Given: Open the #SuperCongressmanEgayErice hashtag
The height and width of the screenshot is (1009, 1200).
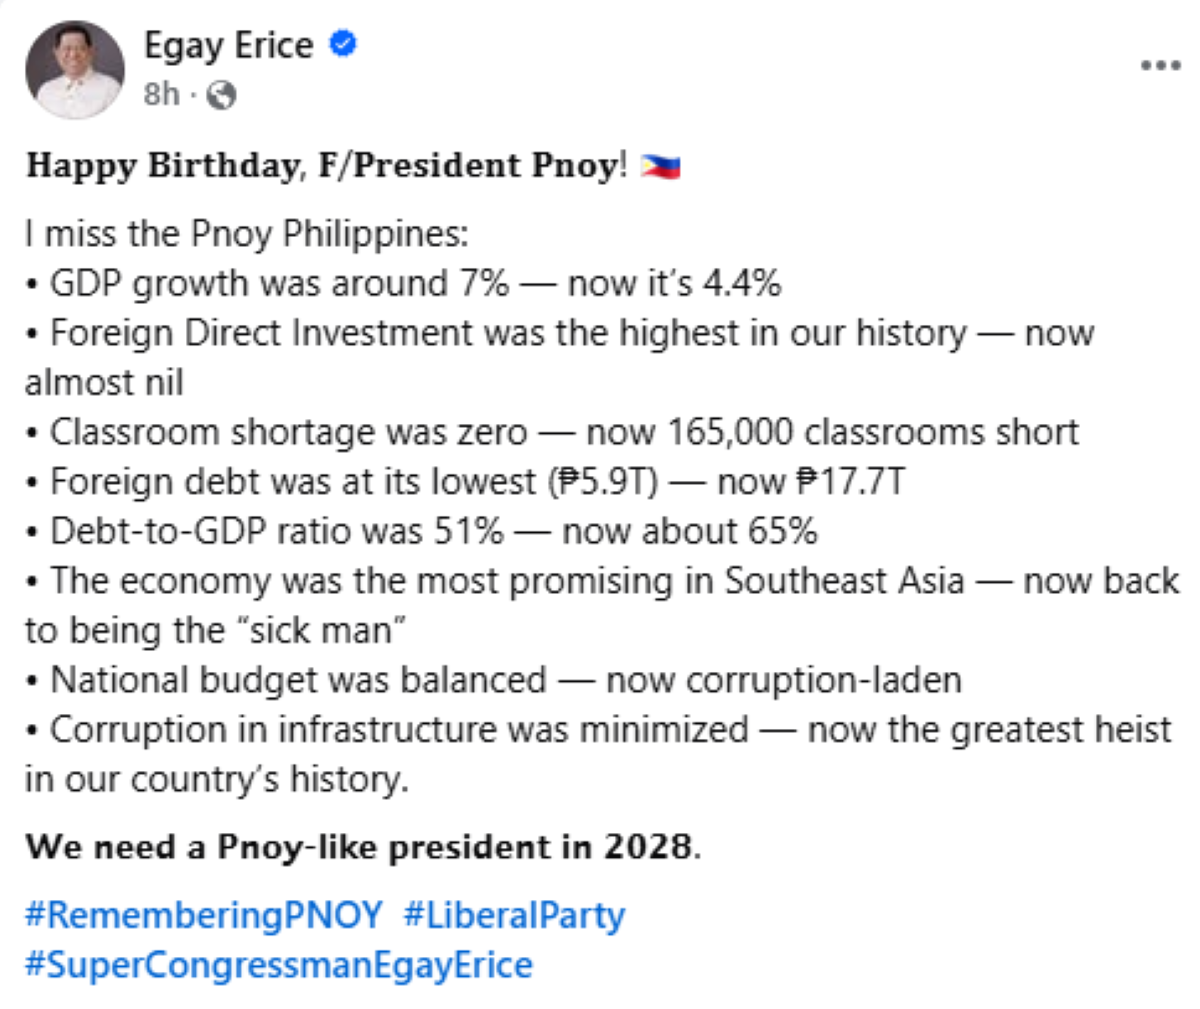Looking at the screenshot, I should [279, 965].
